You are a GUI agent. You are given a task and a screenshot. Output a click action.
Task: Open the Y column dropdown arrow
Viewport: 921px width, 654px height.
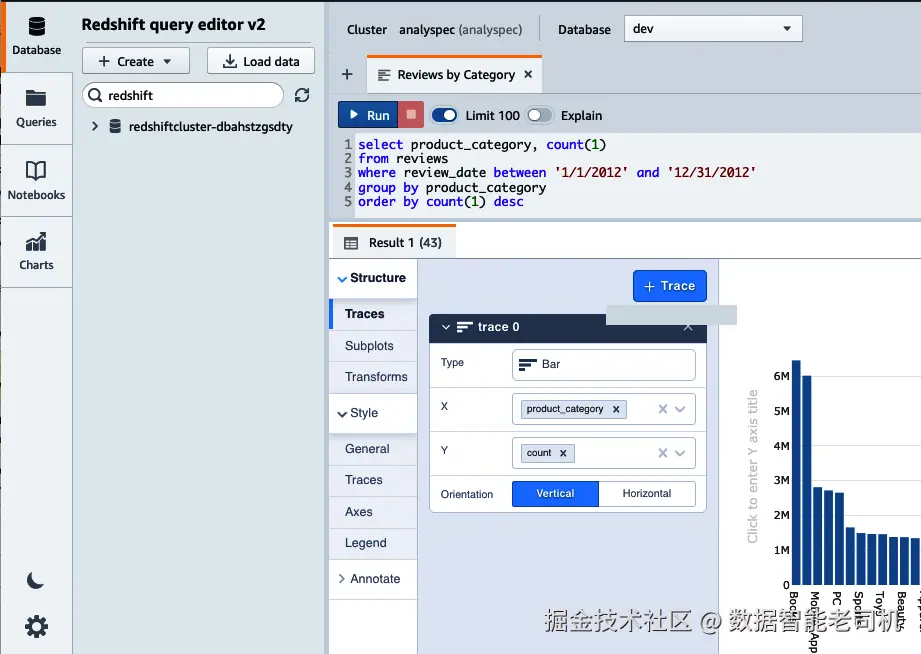680,453
